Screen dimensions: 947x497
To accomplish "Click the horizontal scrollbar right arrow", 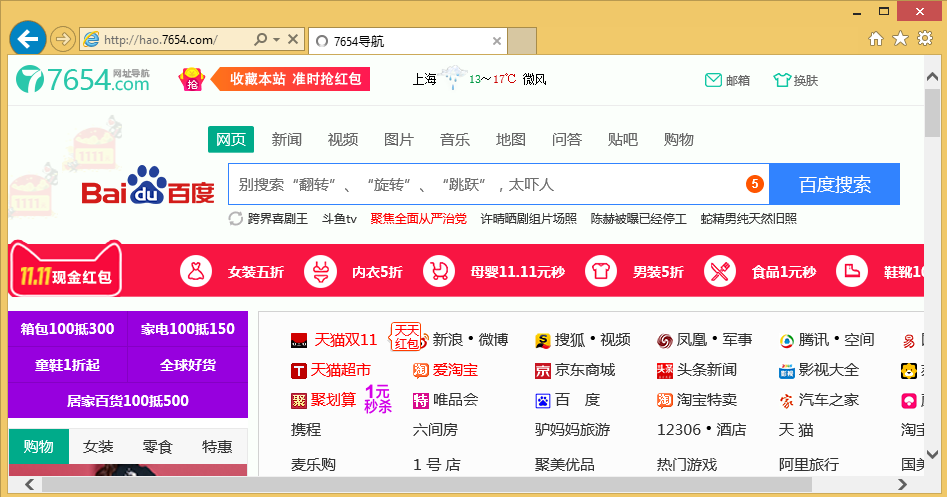I will pyautogui.click(x=902, y=484).
